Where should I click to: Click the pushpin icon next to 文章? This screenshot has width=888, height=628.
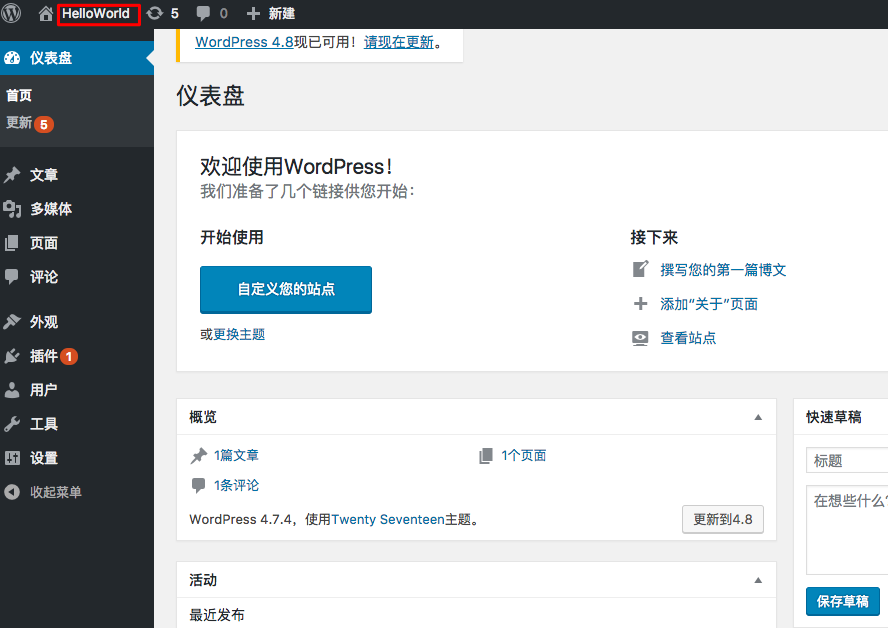[12, 175]
